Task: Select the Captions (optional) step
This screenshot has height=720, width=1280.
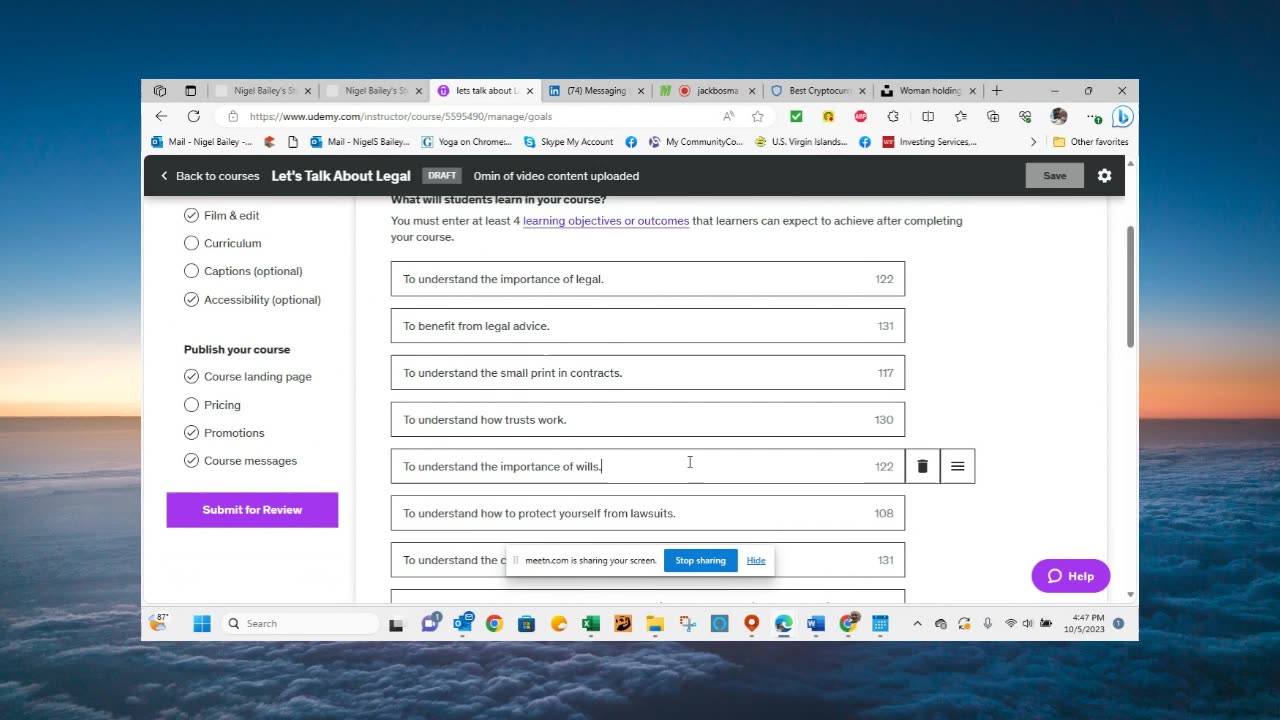Action: point(243,271)
